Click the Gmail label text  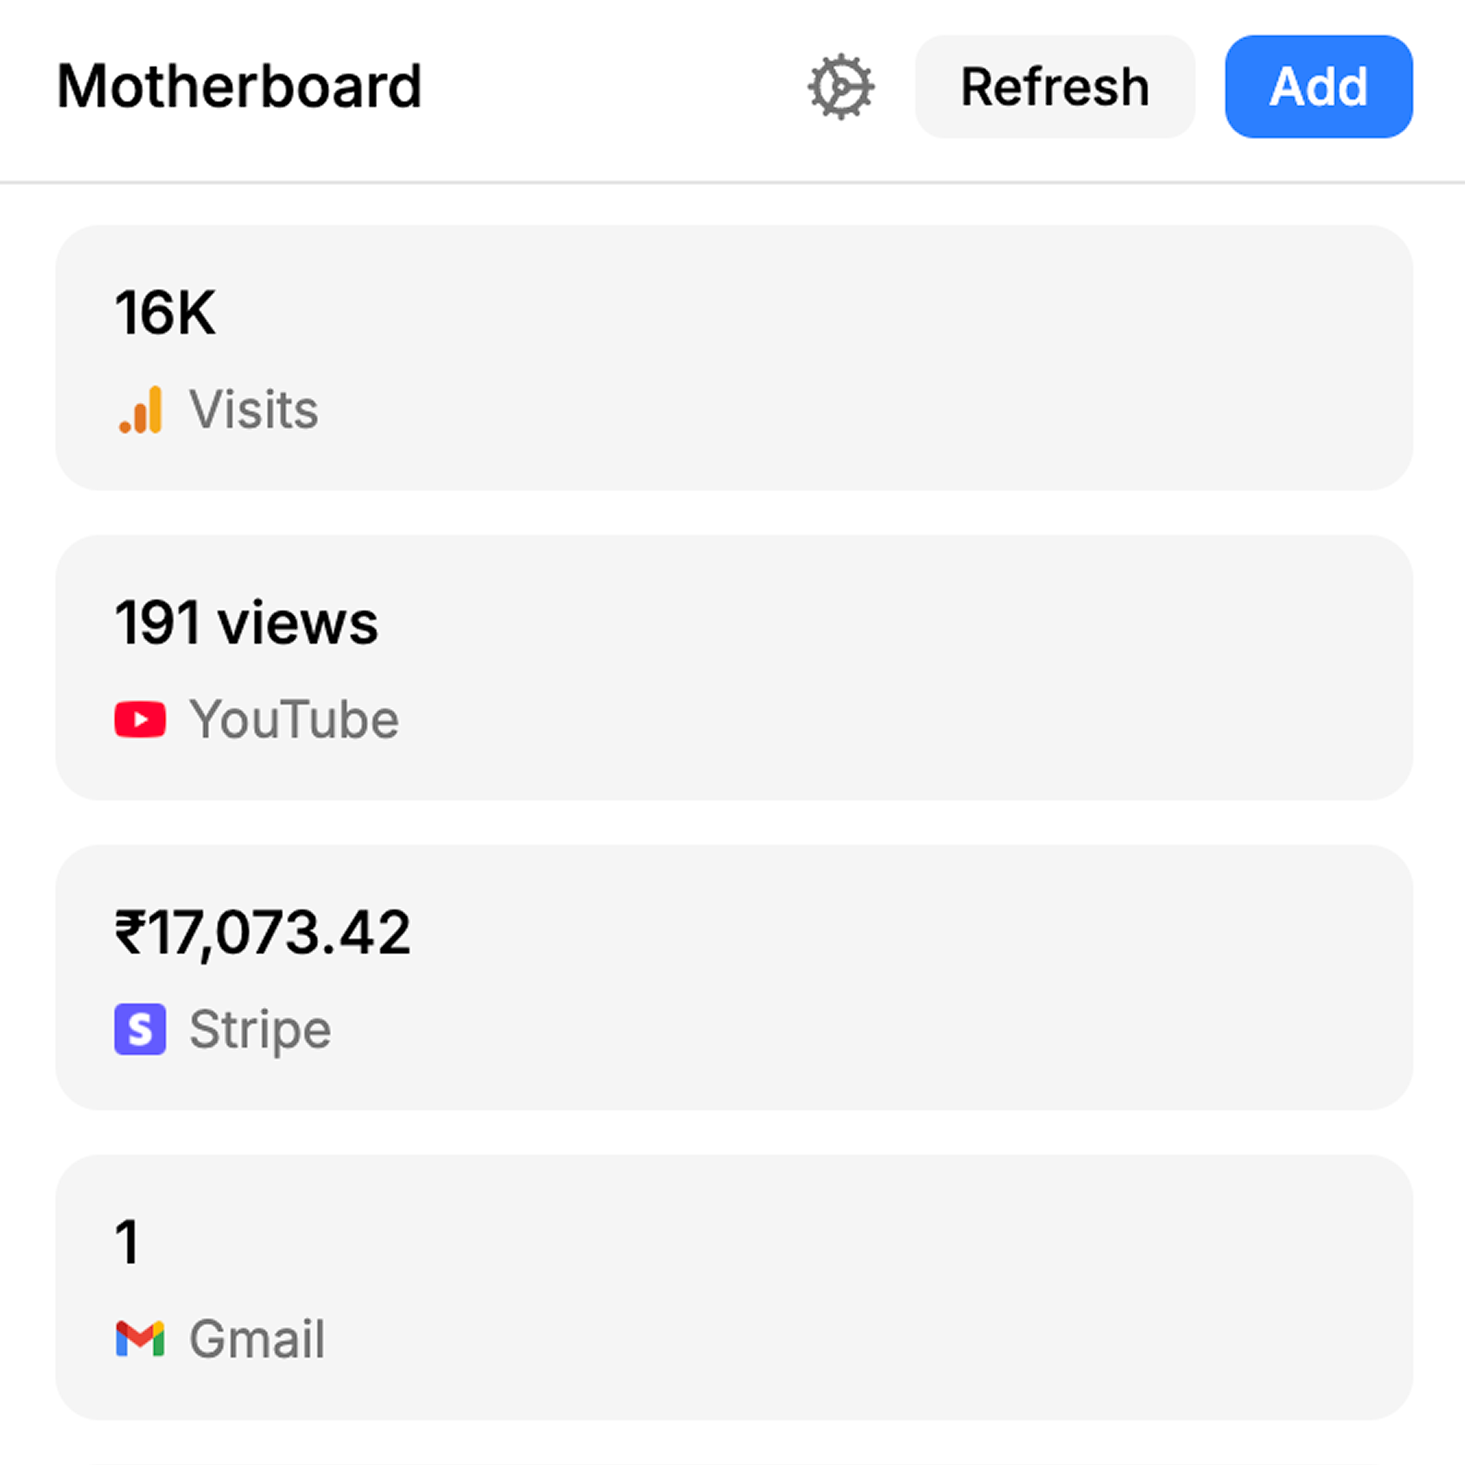click(x=257, y=1339)
